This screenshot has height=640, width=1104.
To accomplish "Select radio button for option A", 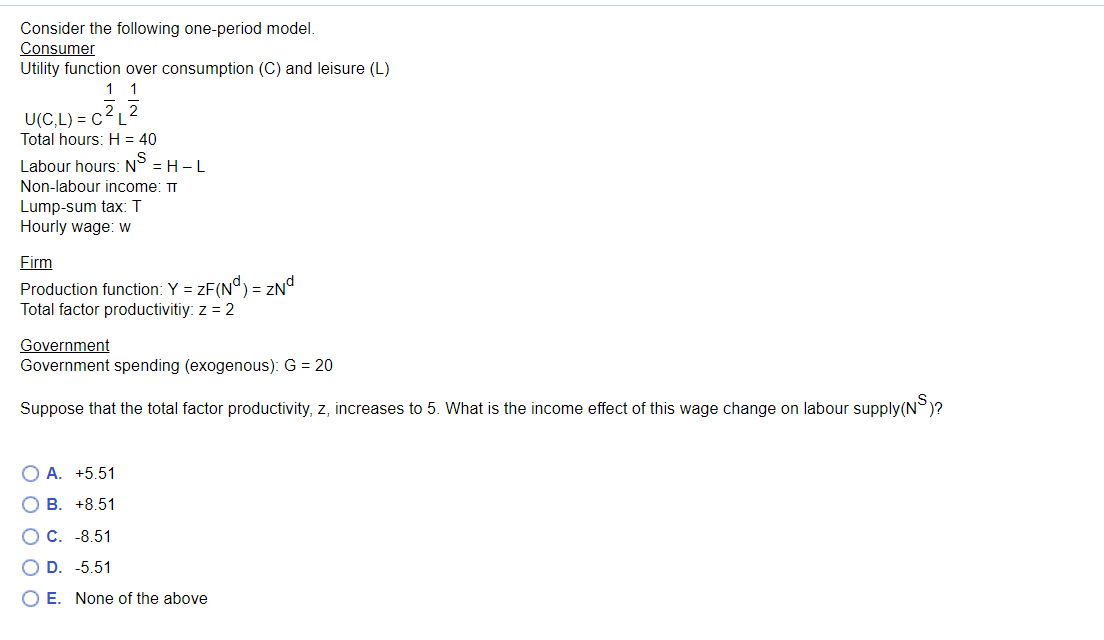I will (x=31, y=472).
